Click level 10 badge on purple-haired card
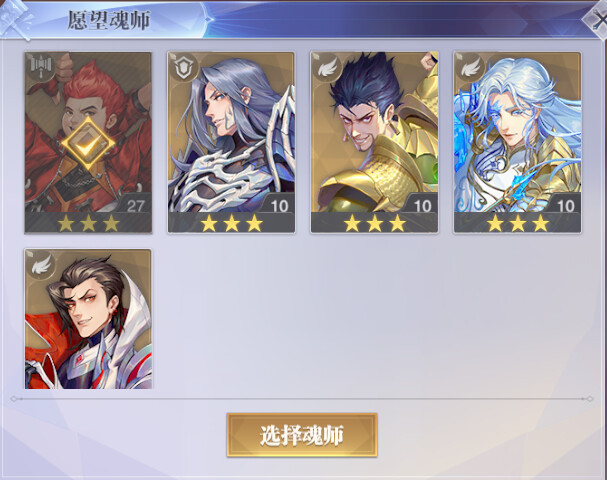Image resolution: width=607 pixels, height=480 pixels. point(279,206)
